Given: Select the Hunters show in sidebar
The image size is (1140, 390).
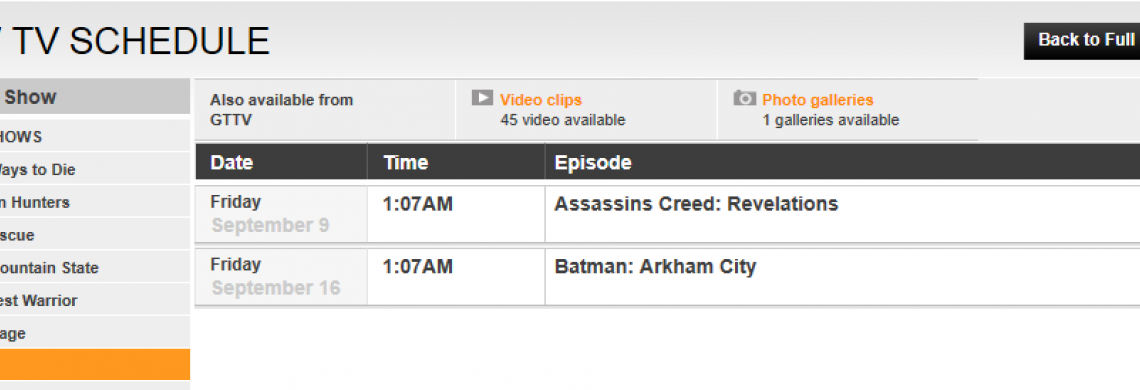Looking at the screenshot, I should pyautogui.click(x=95, y=202).
